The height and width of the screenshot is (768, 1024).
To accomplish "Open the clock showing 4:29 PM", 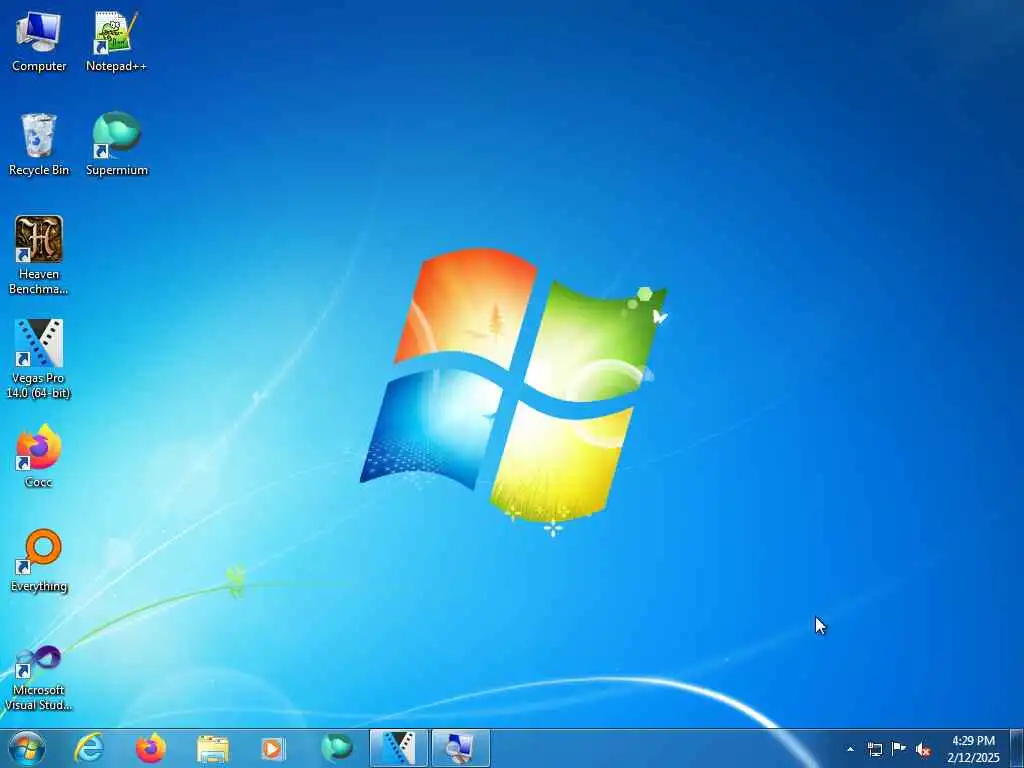I will (x=973, y=749).
